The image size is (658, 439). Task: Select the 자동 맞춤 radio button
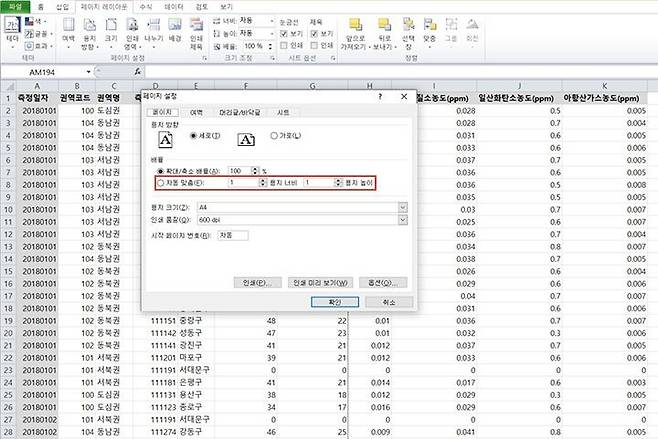[161, 183]
